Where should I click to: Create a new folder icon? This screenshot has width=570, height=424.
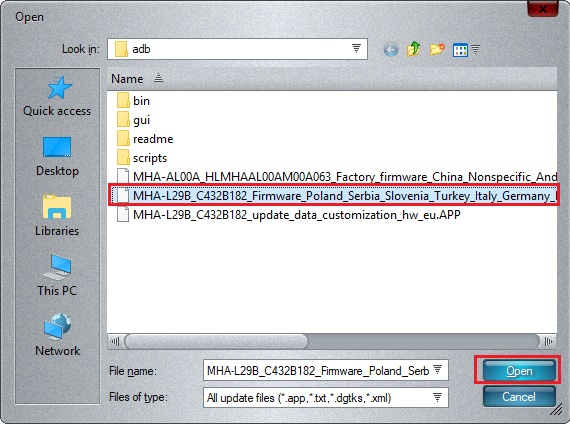(437, 49)
